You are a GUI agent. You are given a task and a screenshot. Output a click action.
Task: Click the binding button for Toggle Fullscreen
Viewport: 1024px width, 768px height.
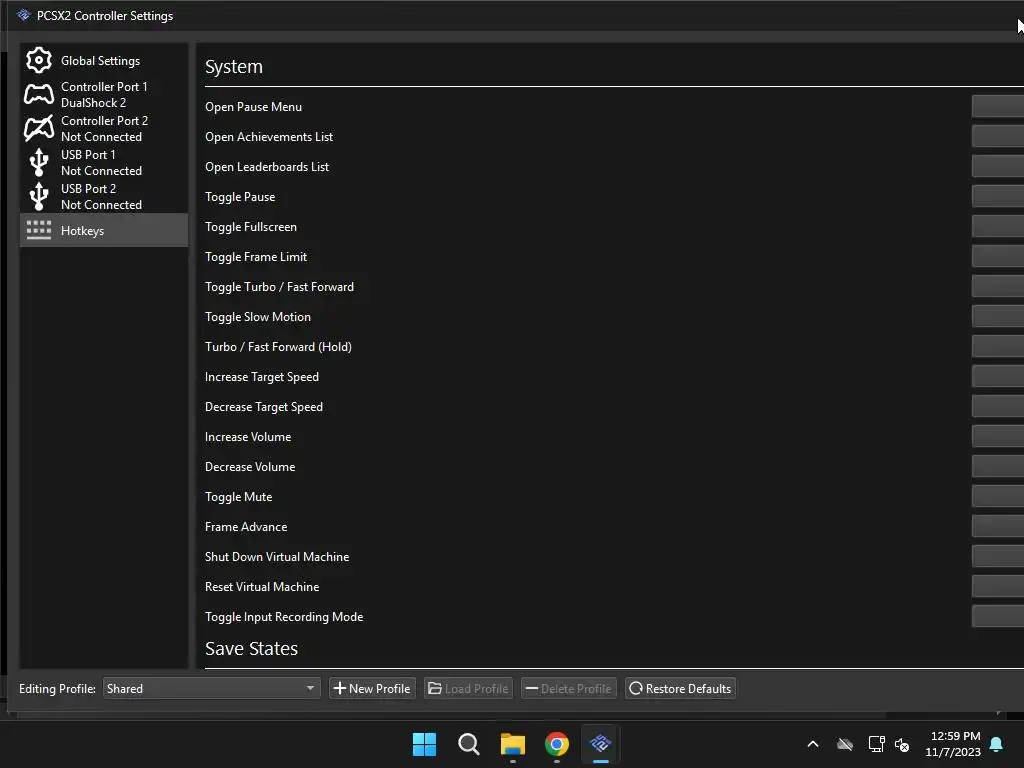click(998, 226)
